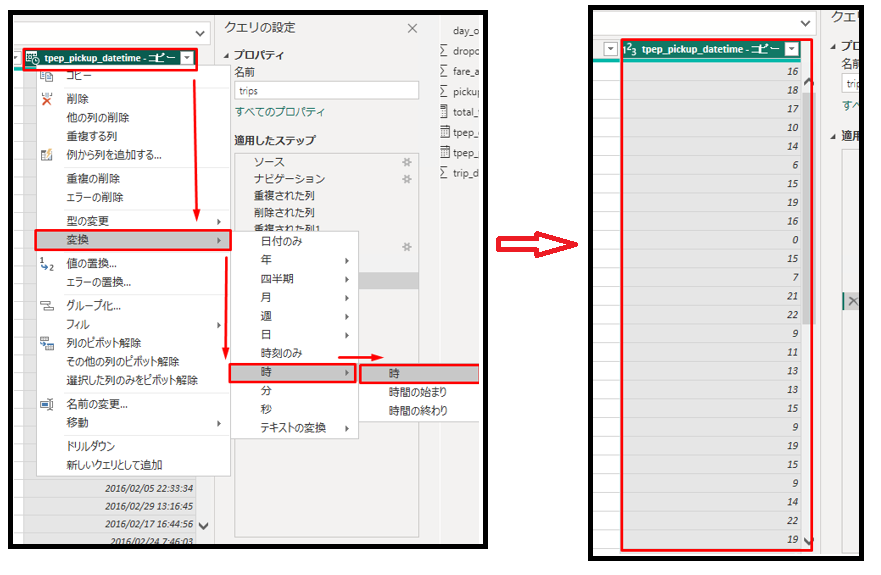Click the Group By icon
881x575 pixels.
[47, 306]
